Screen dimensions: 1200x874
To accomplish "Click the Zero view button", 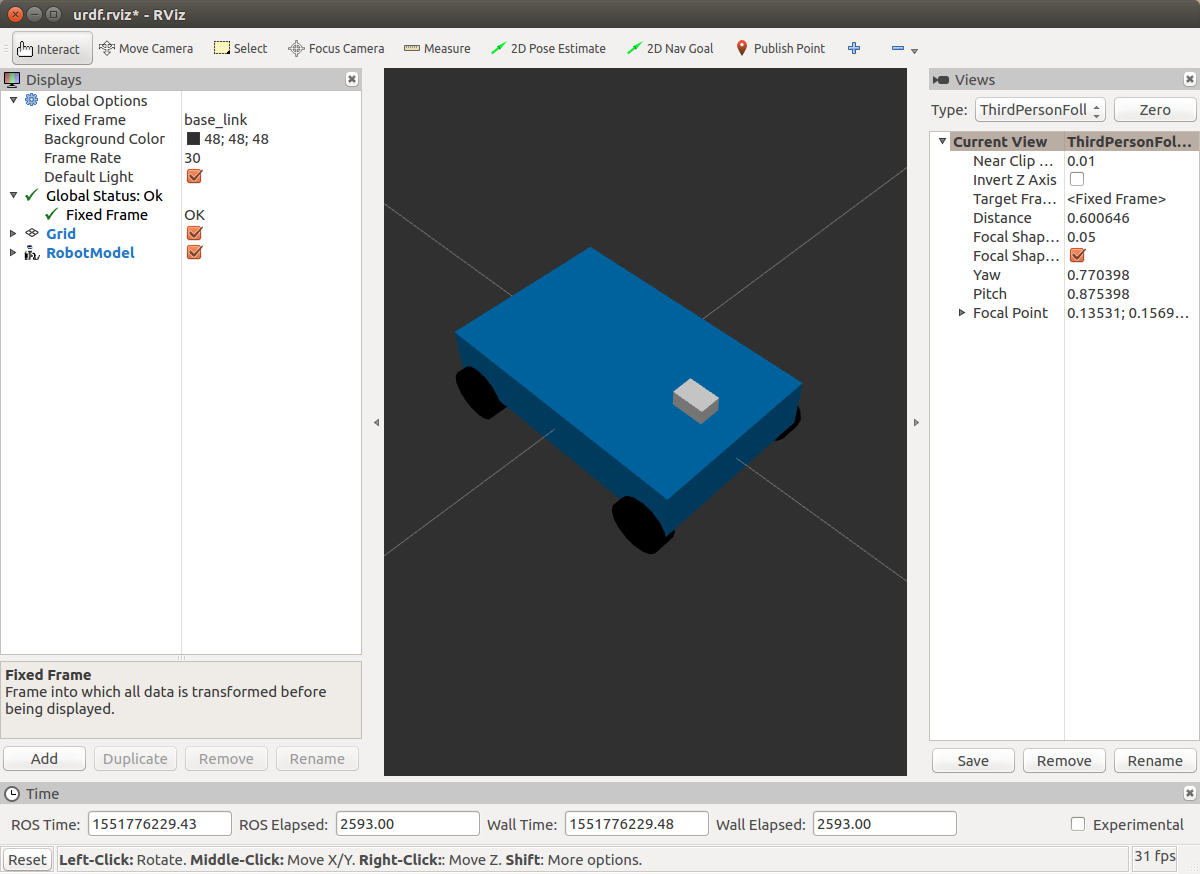I will (x=1155, y=109).
